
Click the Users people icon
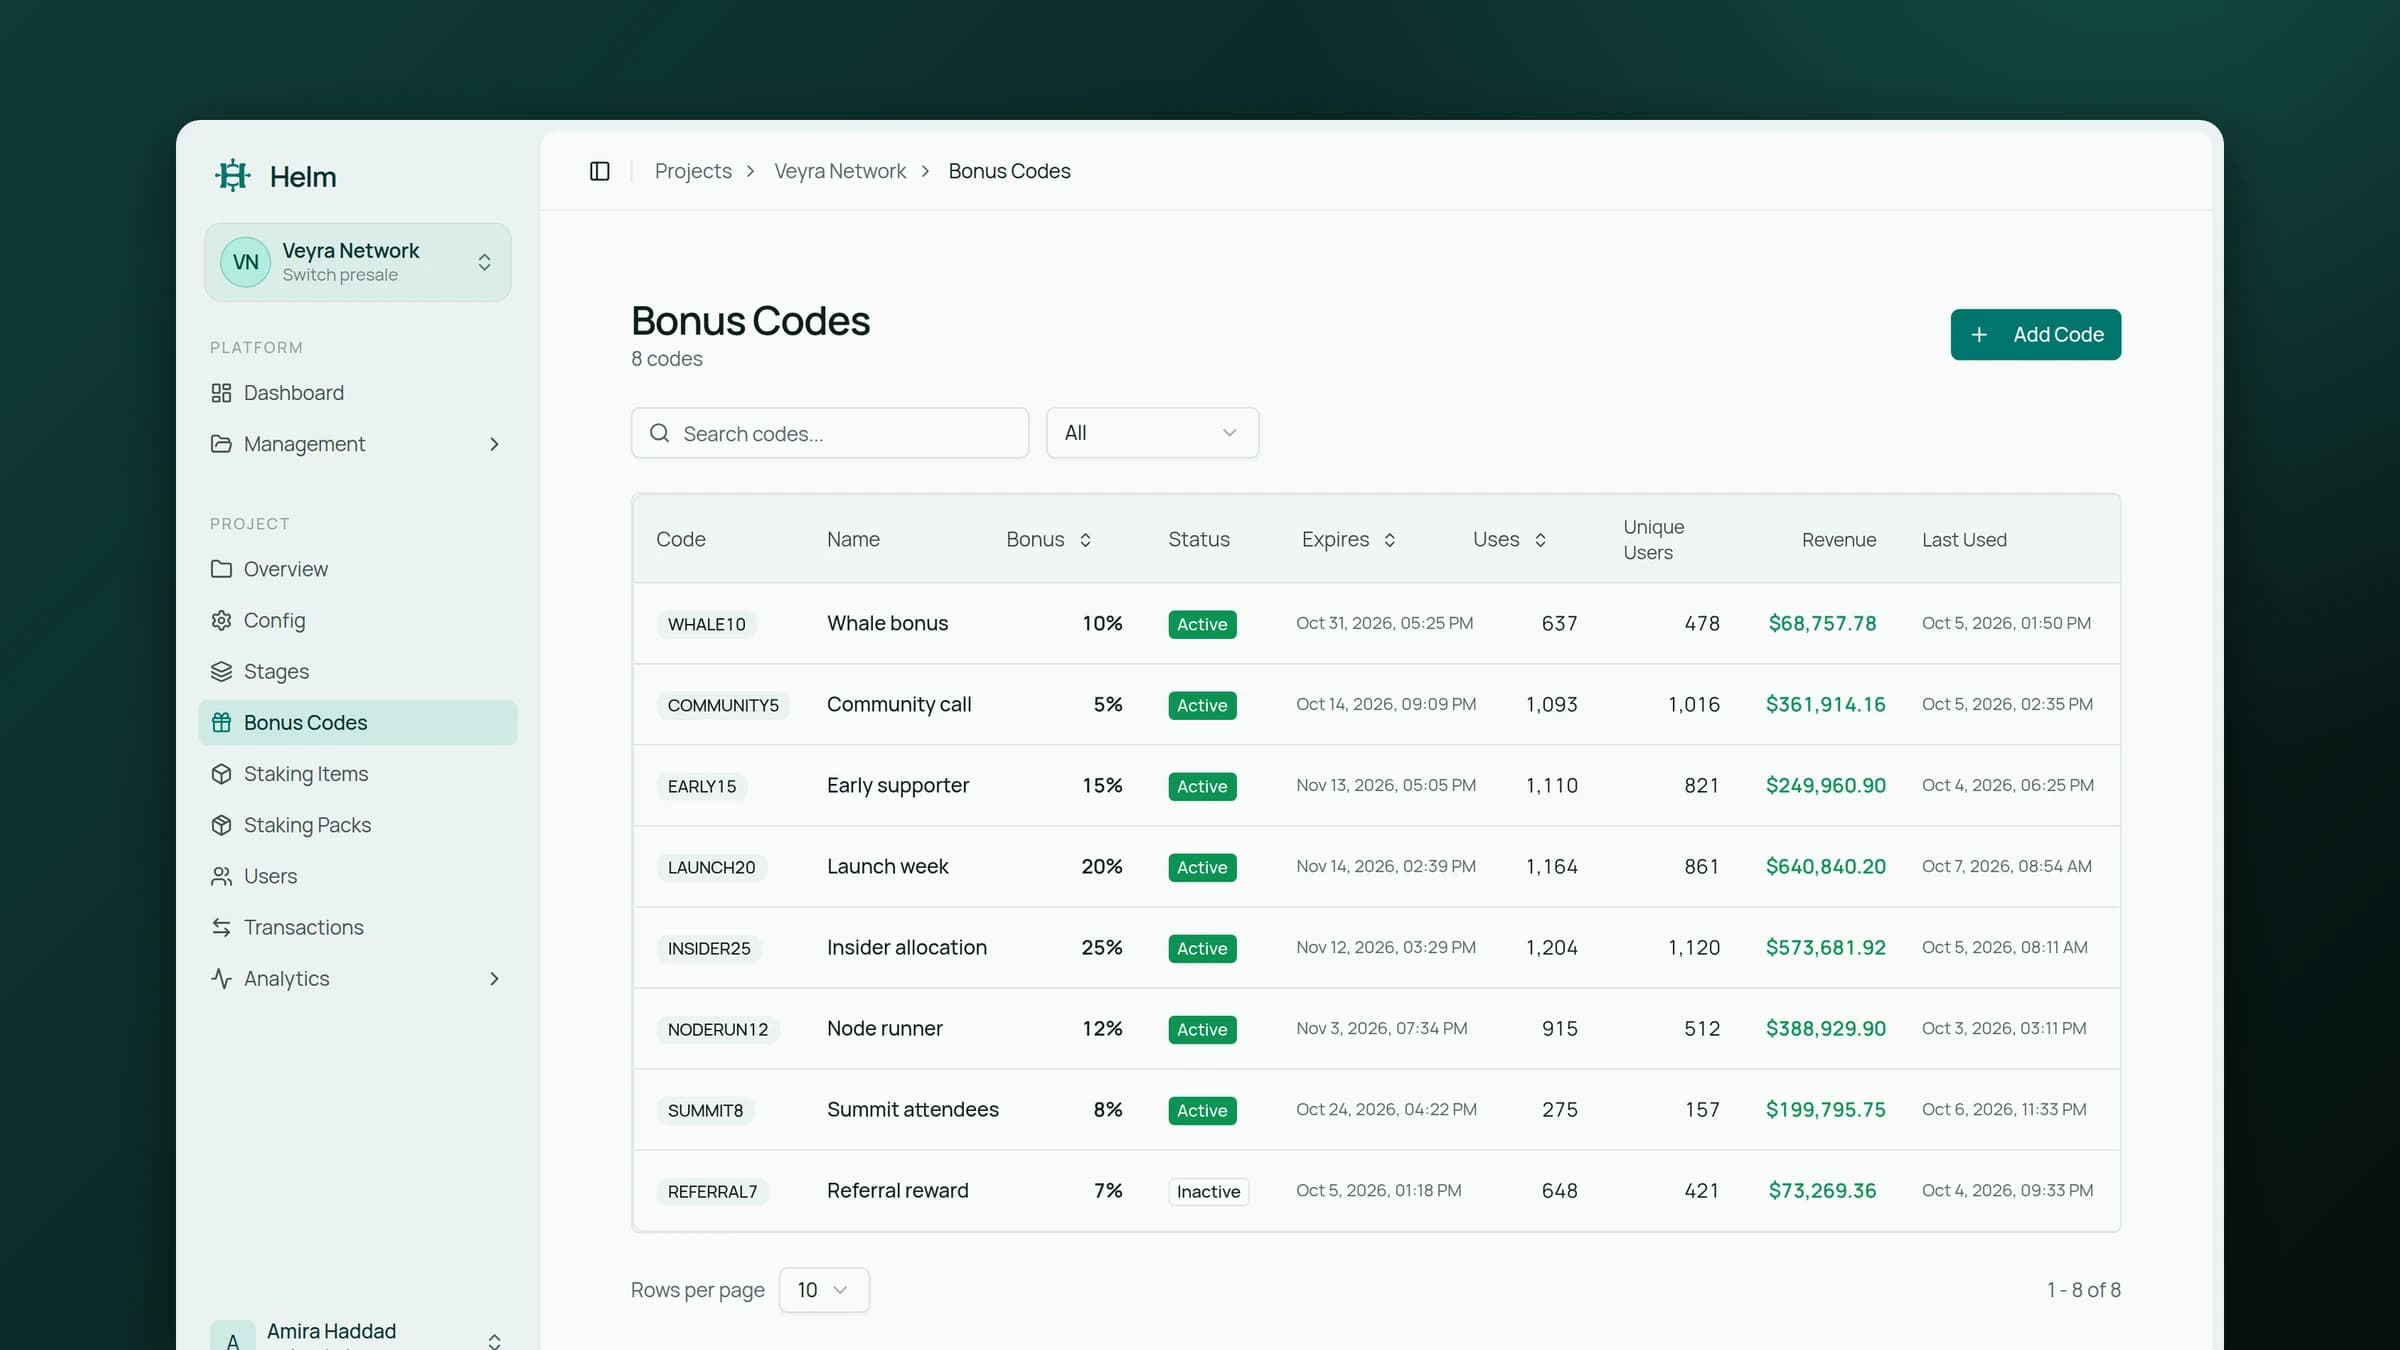pos(221,876)
